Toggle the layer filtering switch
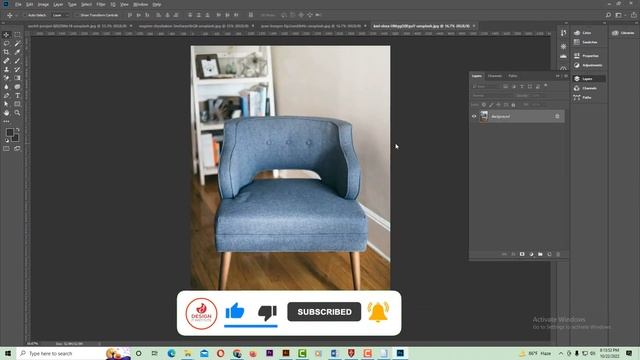 point(546,86)
